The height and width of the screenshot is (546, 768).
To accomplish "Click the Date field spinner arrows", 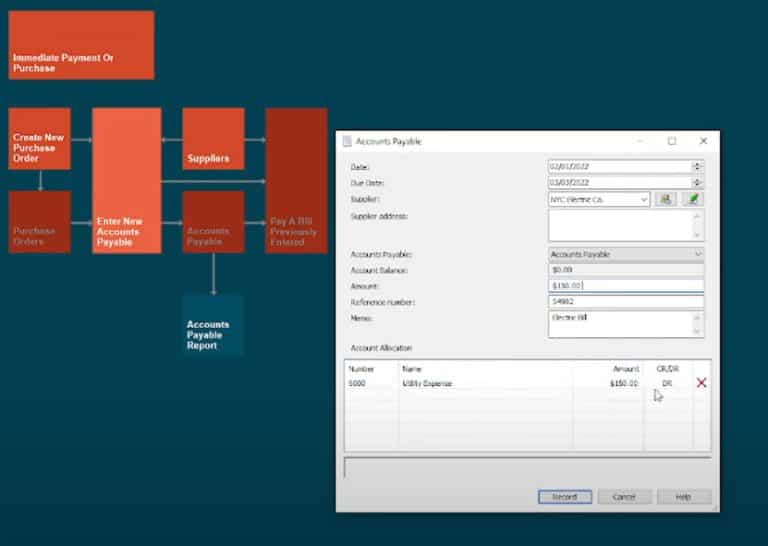I will point(697,167).
